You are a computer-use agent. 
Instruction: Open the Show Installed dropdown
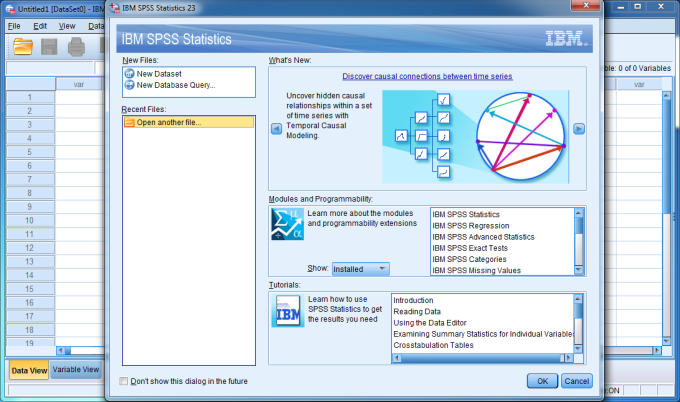[x=361, y=269]
